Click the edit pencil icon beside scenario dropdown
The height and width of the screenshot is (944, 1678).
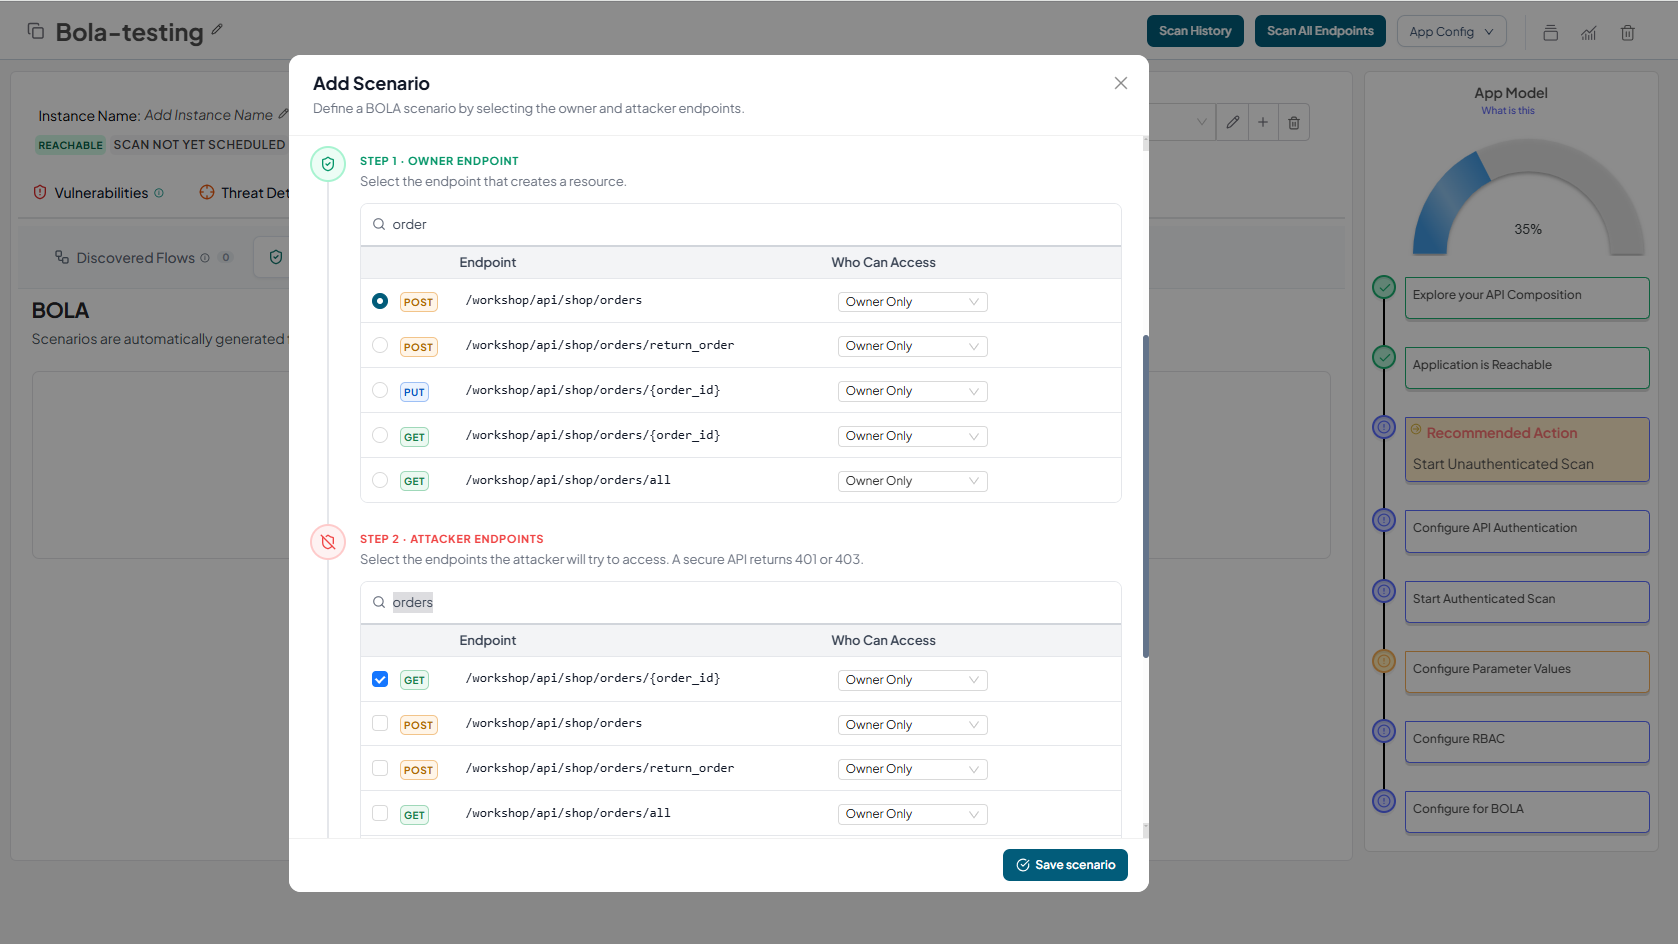coord(1233,122)
